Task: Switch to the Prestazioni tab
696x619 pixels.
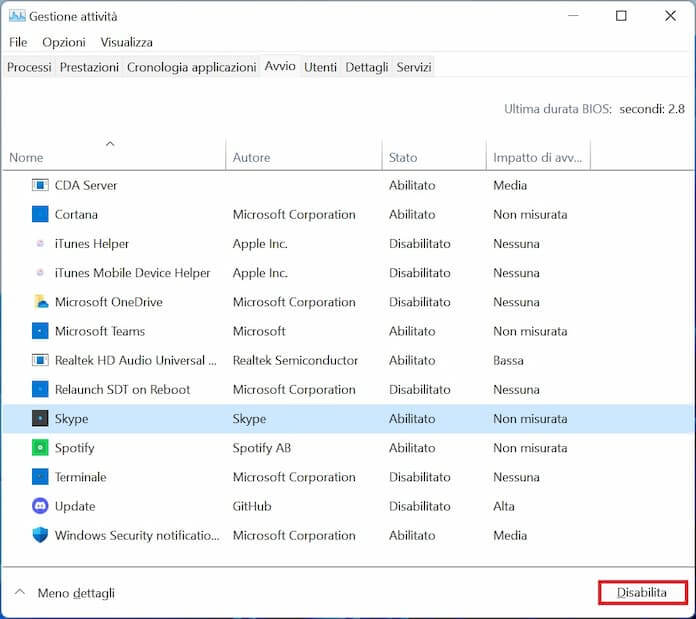Action: 89,67
